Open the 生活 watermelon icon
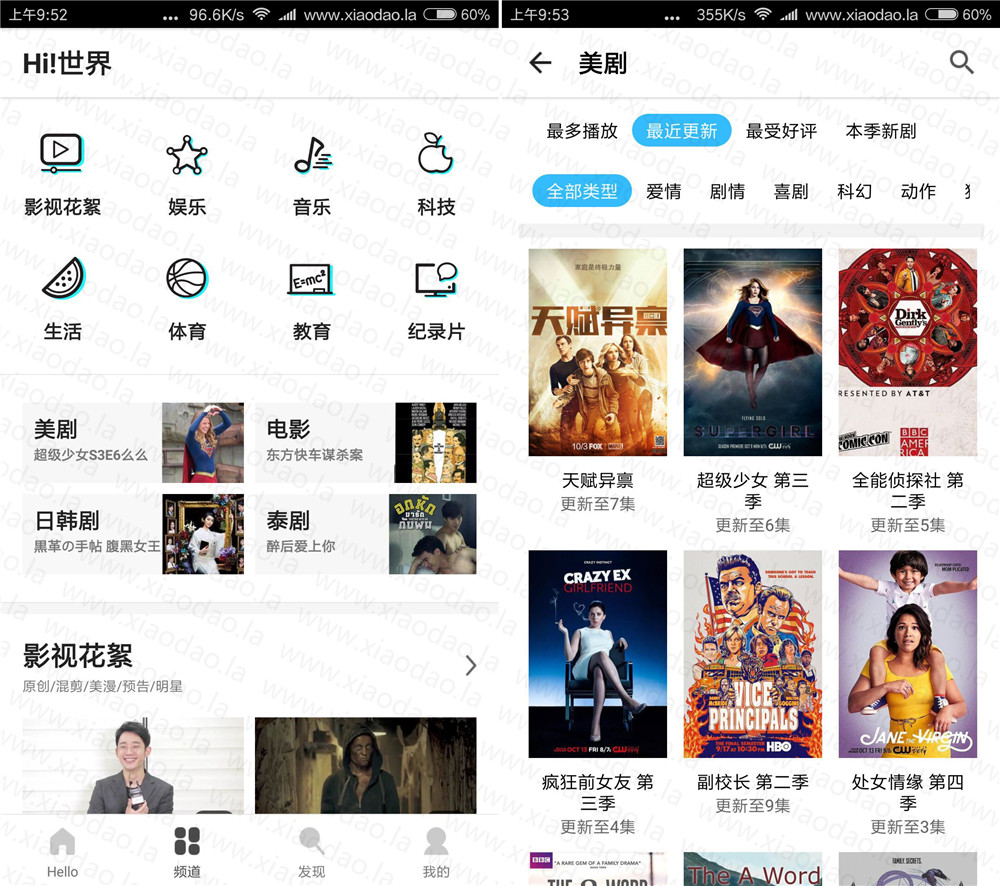The image size is (1000, 886). [x=63, y=277]
